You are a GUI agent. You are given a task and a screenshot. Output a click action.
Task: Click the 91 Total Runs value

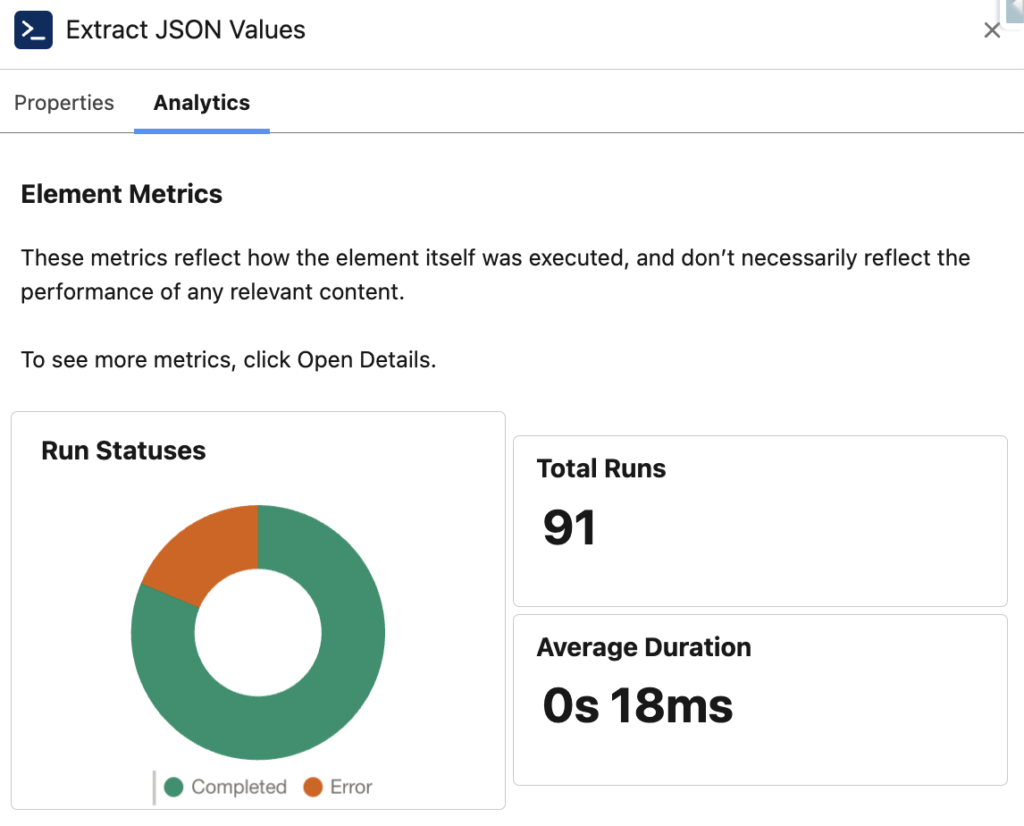click(570, 527)
